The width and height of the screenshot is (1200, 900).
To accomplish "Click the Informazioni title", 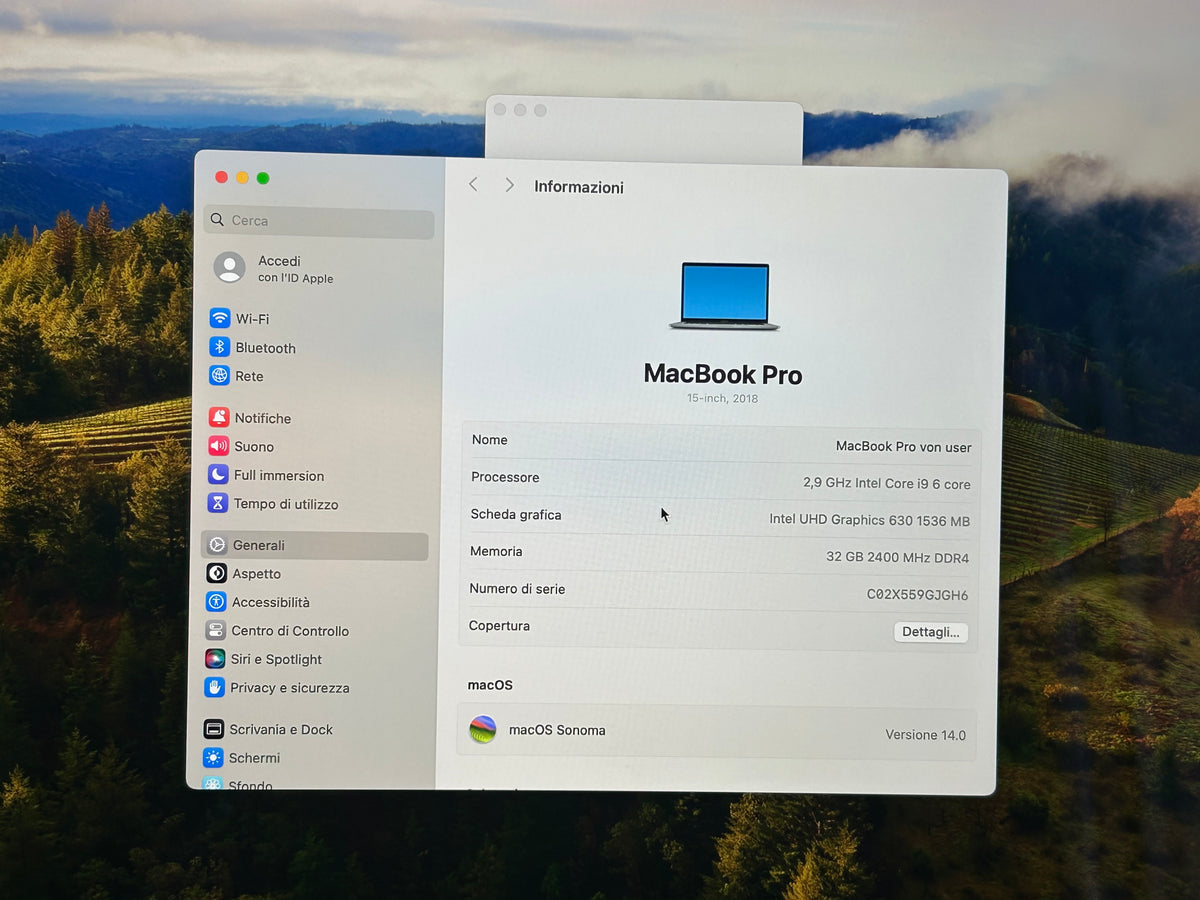I will [x=579, y=187].
